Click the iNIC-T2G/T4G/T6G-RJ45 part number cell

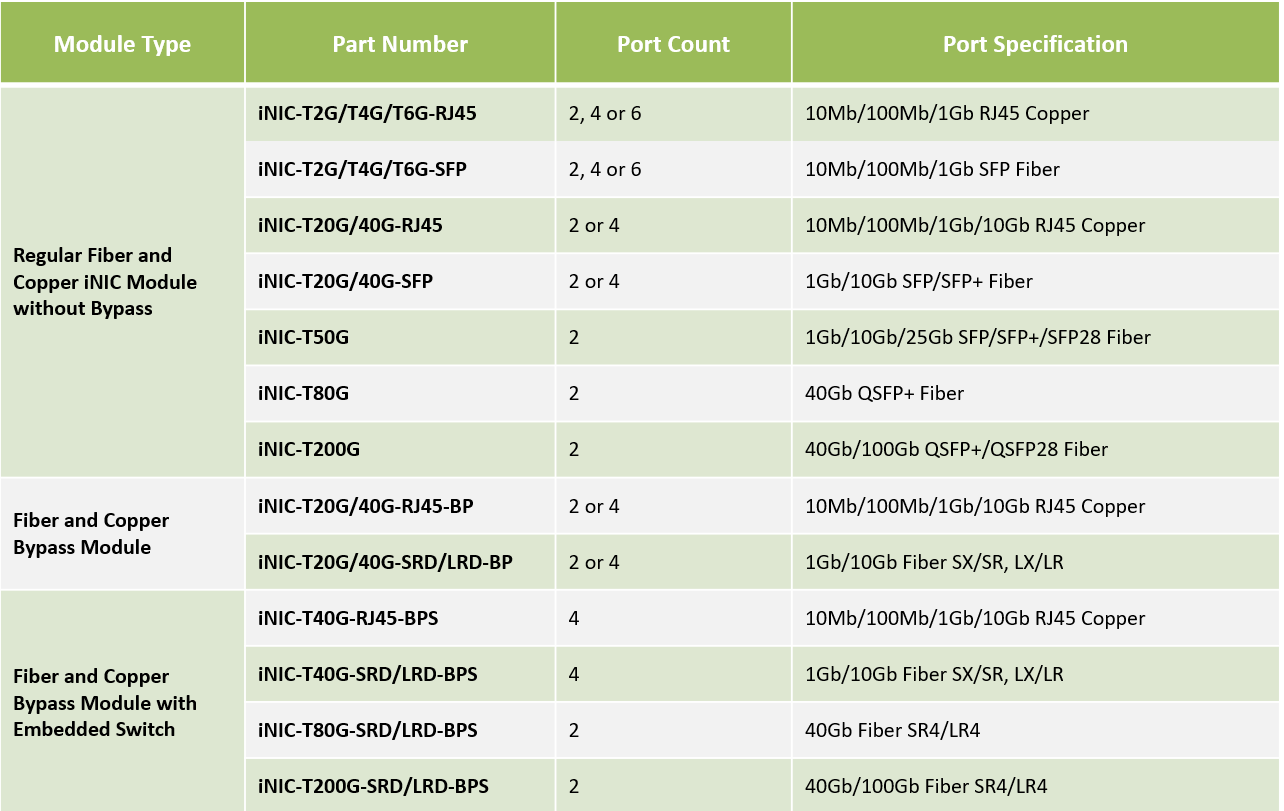pos(367,113)
